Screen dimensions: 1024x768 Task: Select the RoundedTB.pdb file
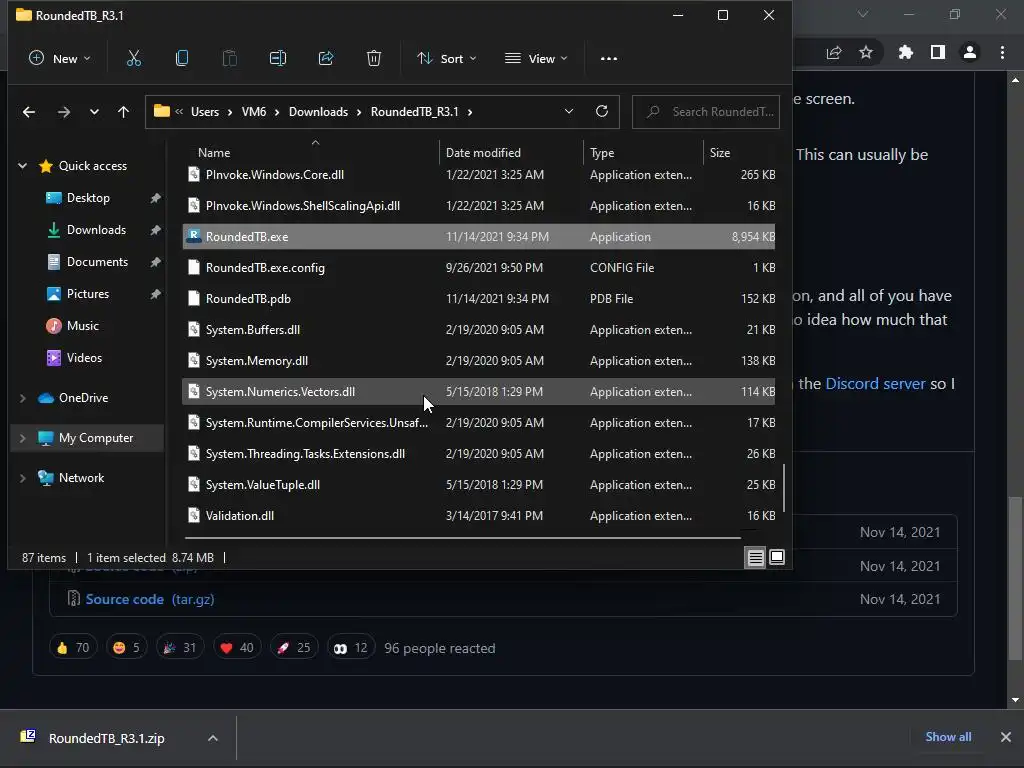point(479,298)
